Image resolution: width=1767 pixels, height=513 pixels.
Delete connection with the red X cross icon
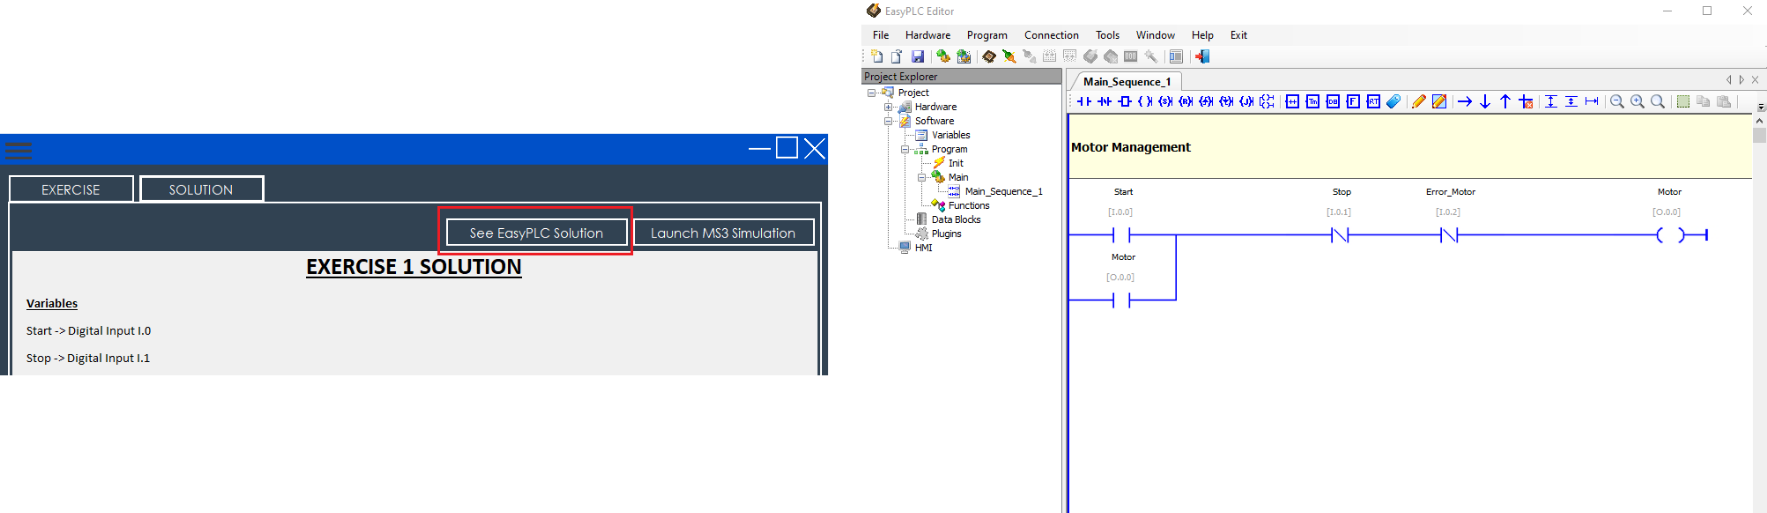1526,101
